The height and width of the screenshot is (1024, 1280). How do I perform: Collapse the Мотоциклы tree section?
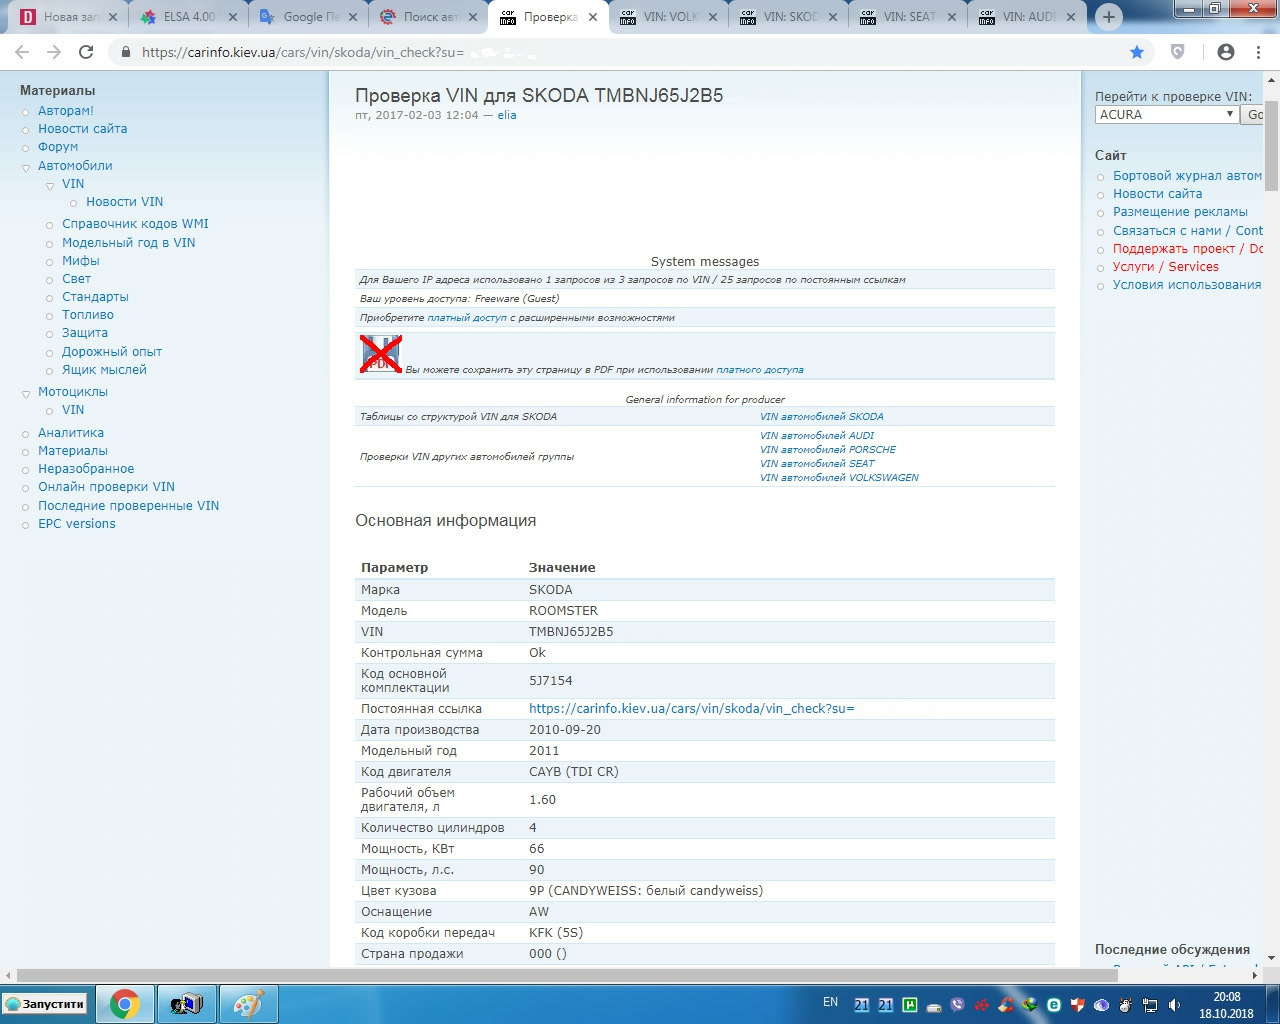(x=26, y=393)
